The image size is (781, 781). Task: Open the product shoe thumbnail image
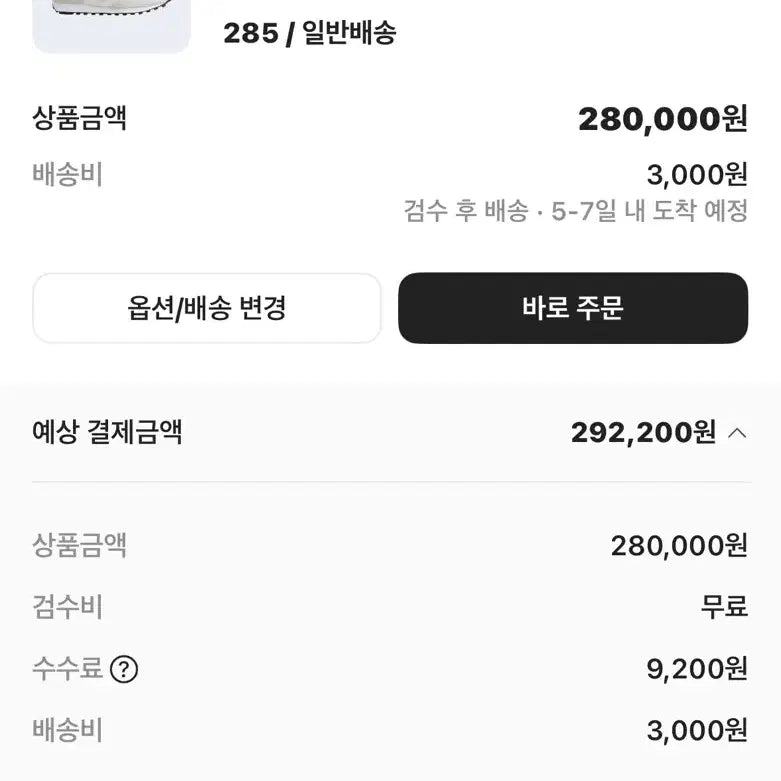111,25
